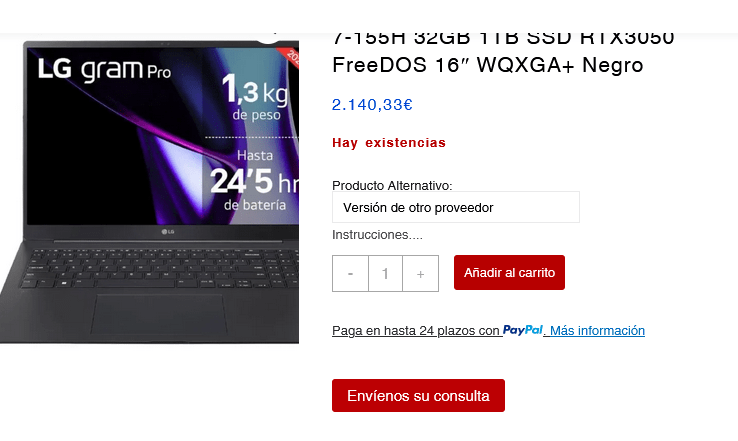This screenshot has width=738, height=441.
Task: Click the Hay existencias stock status
Action: point(389,143)
